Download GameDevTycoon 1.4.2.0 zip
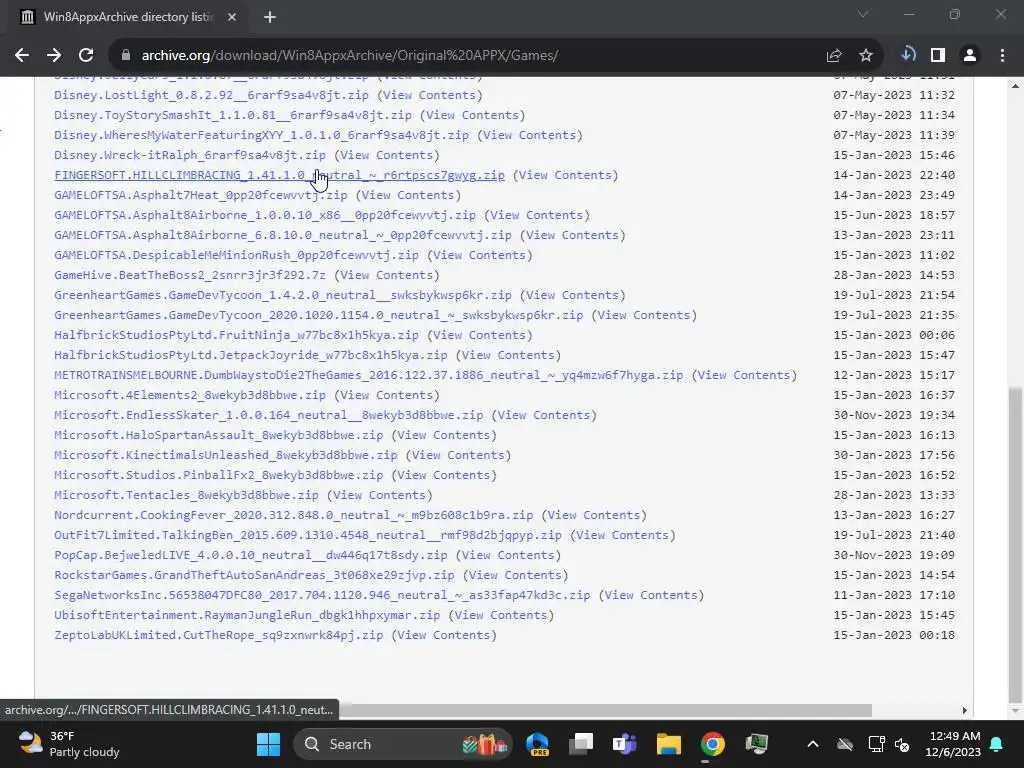Image resolution: width=1024 pixels, height=768 pixels. pos(283,295)
